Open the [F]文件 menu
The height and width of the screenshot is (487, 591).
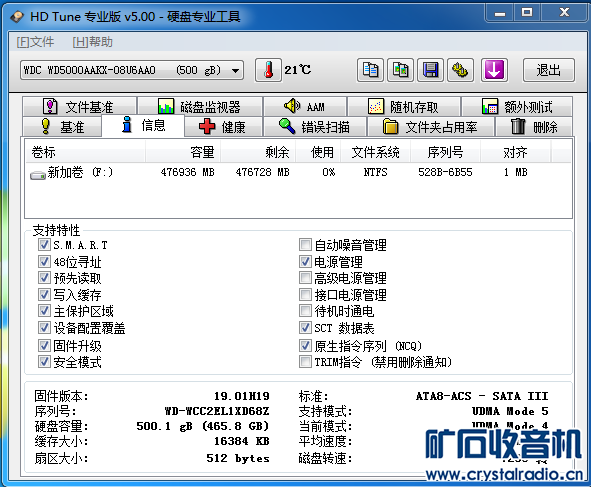click(x=35, y=42)
